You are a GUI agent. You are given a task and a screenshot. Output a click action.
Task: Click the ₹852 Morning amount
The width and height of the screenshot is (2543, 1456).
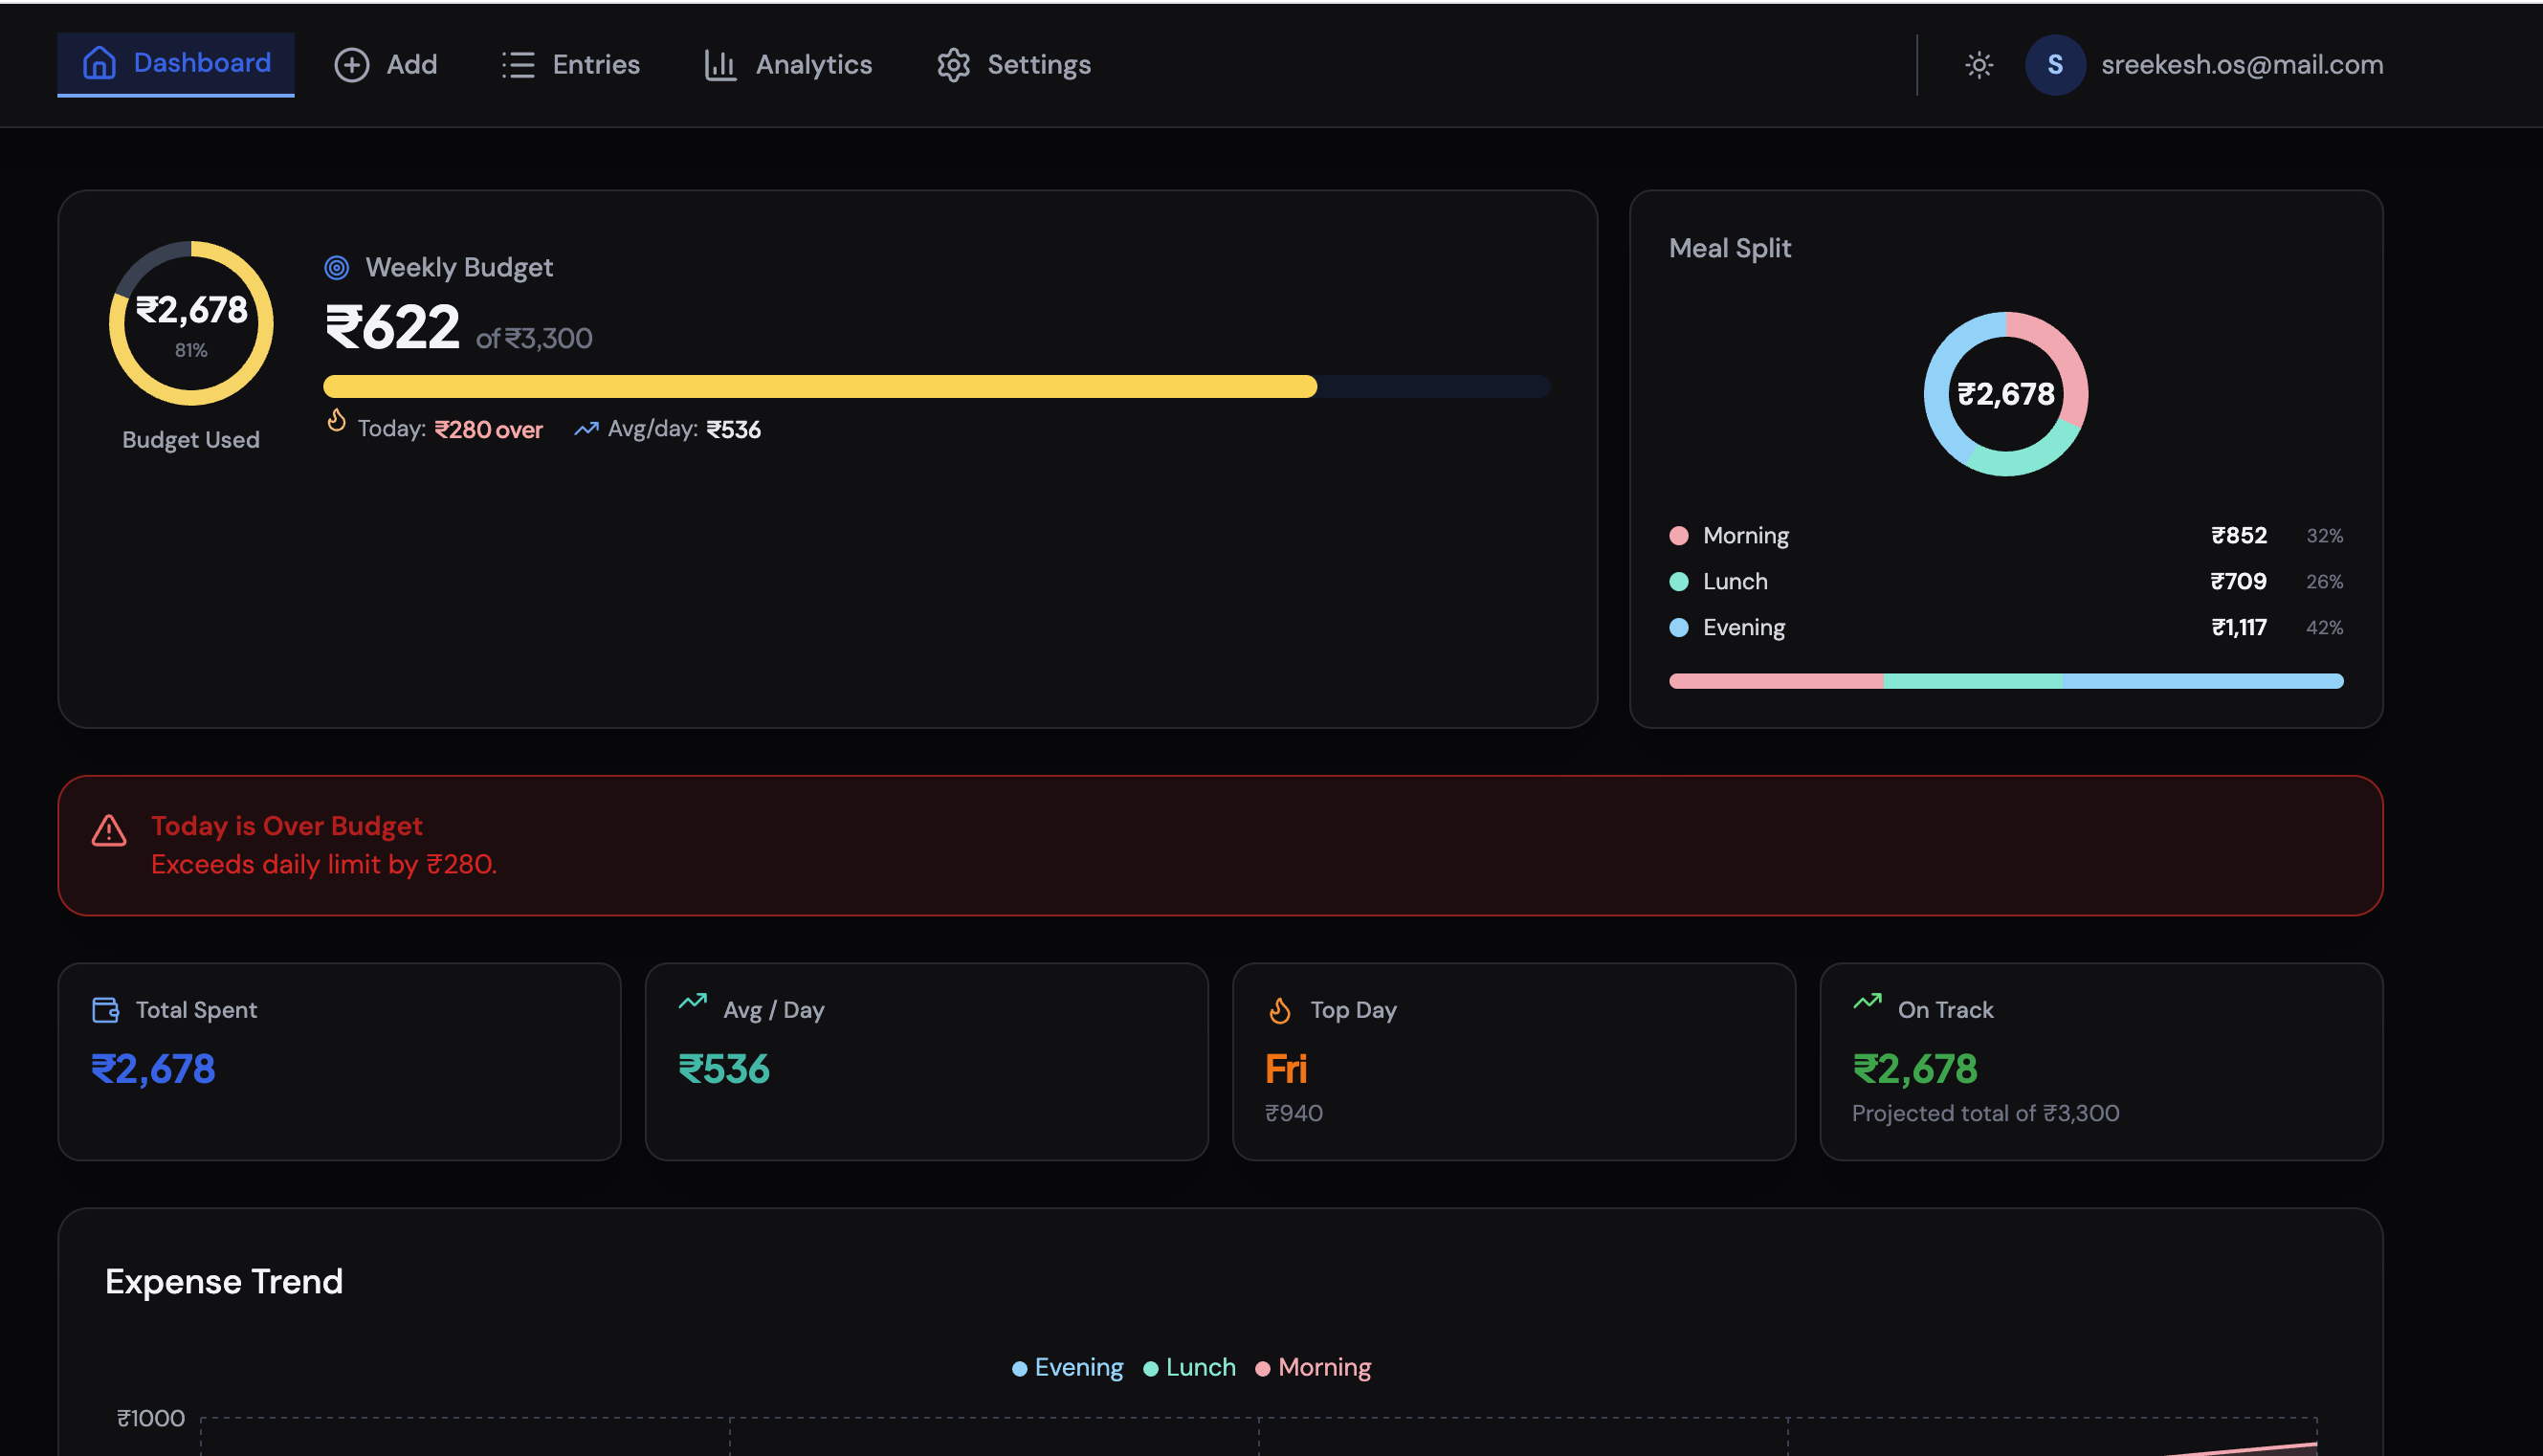click(2239, 536)
